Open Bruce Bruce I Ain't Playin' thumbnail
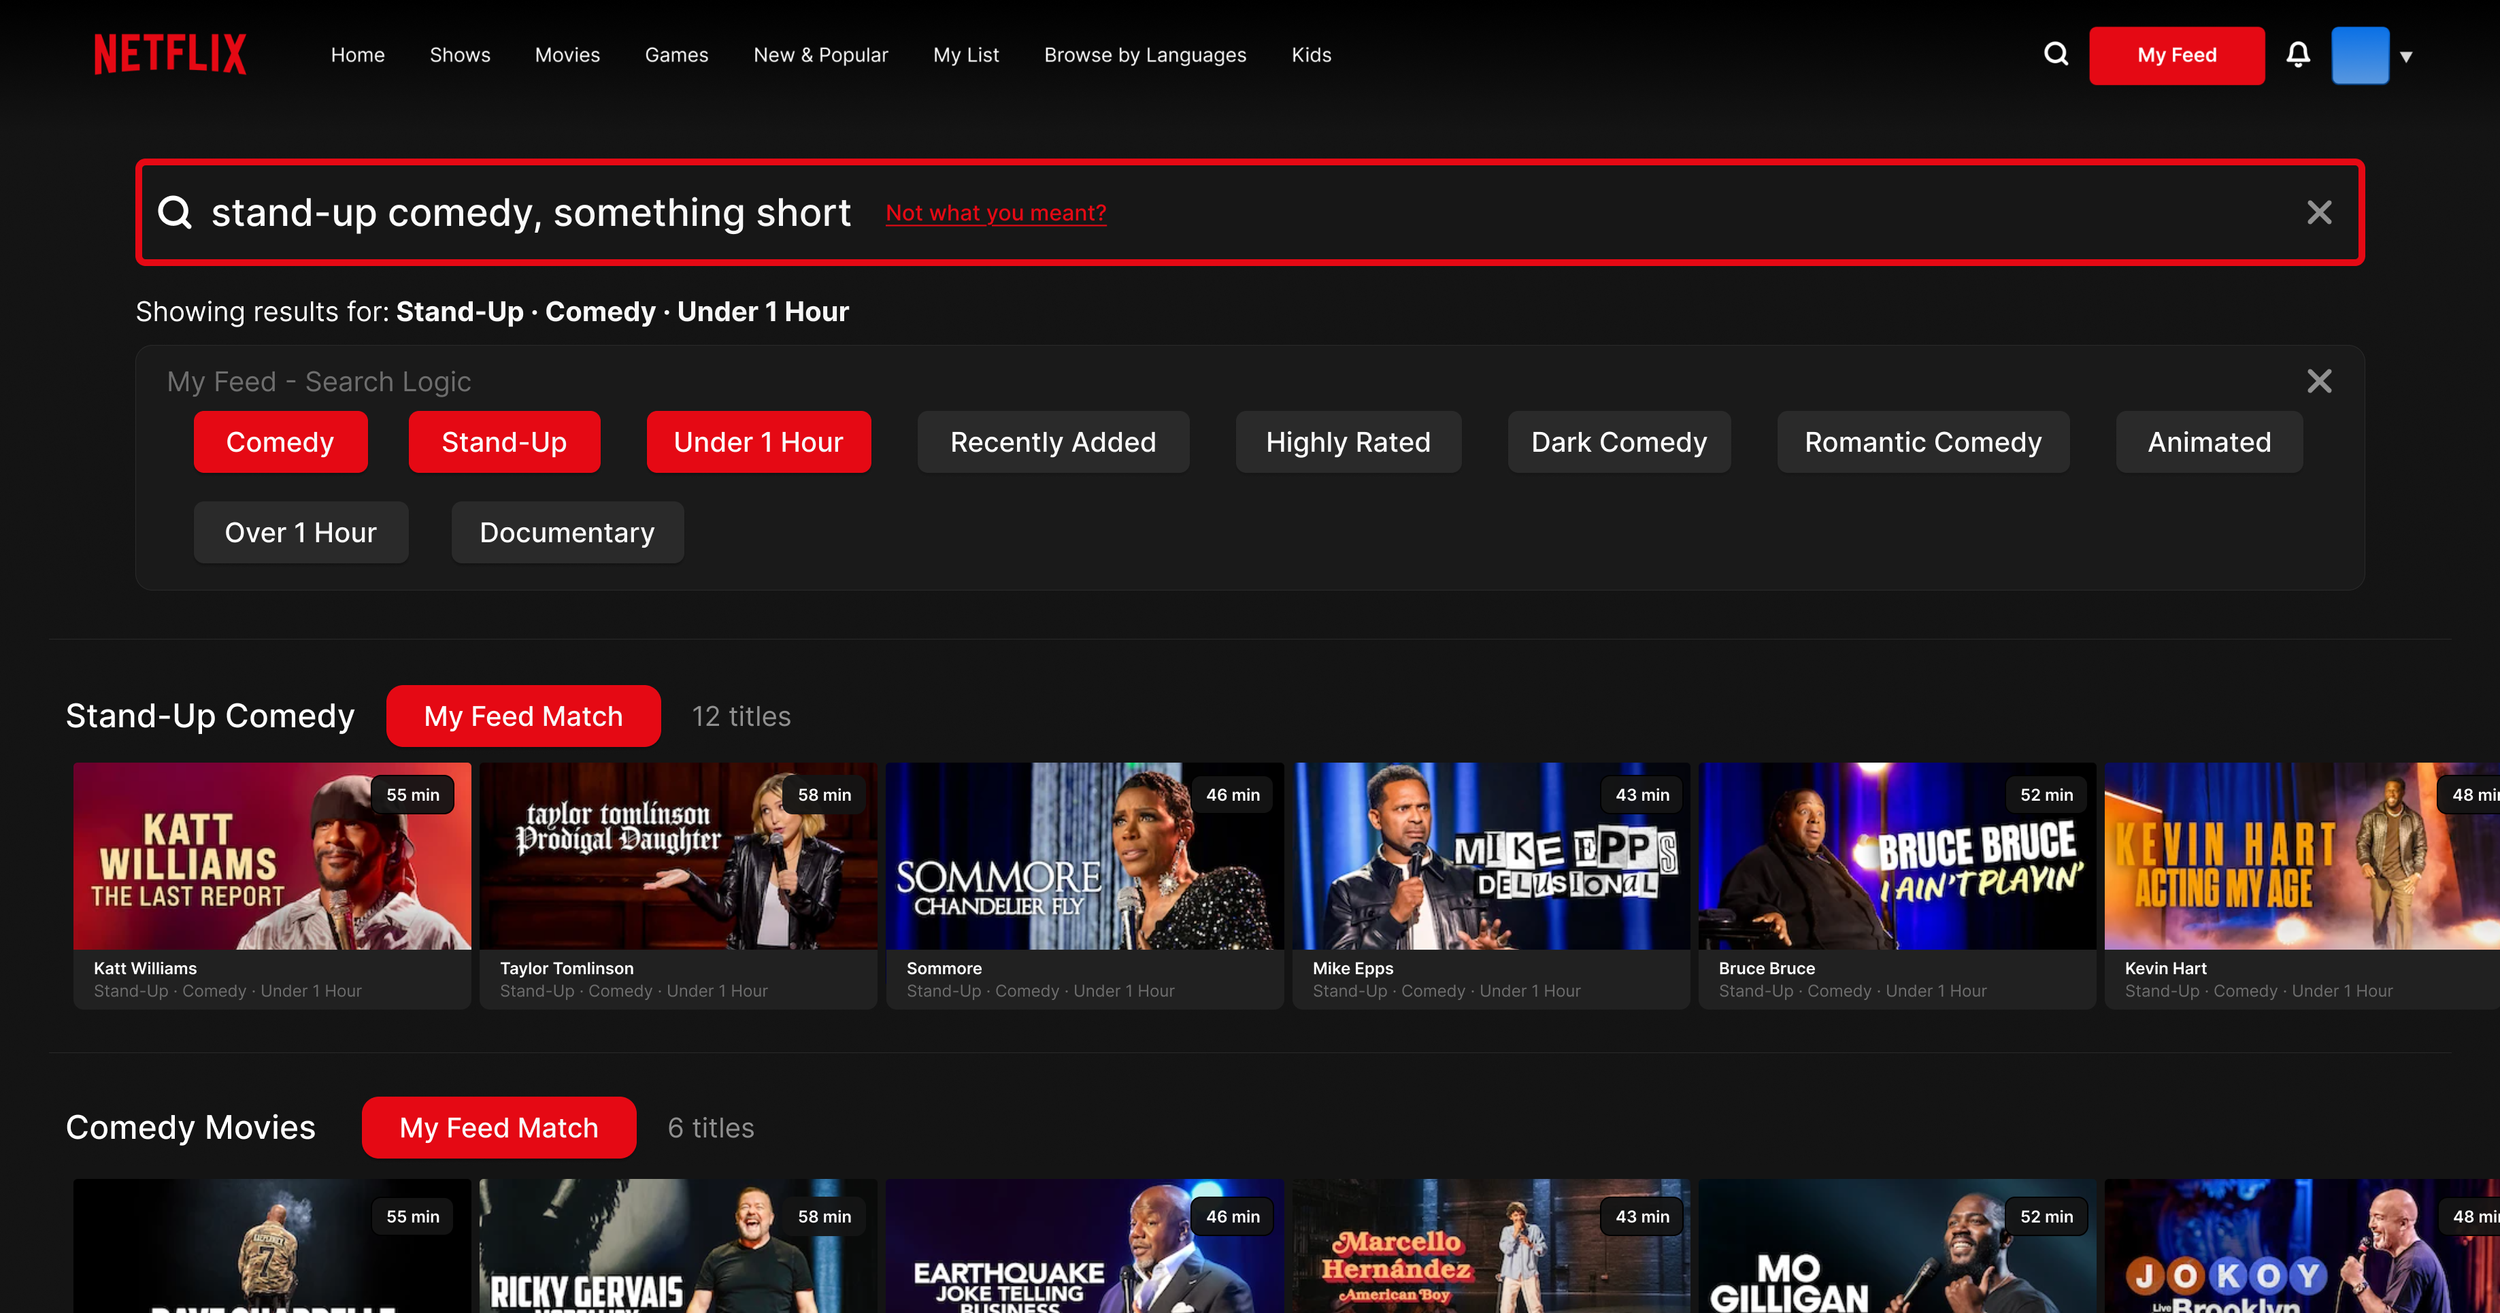 (1897, 856)
